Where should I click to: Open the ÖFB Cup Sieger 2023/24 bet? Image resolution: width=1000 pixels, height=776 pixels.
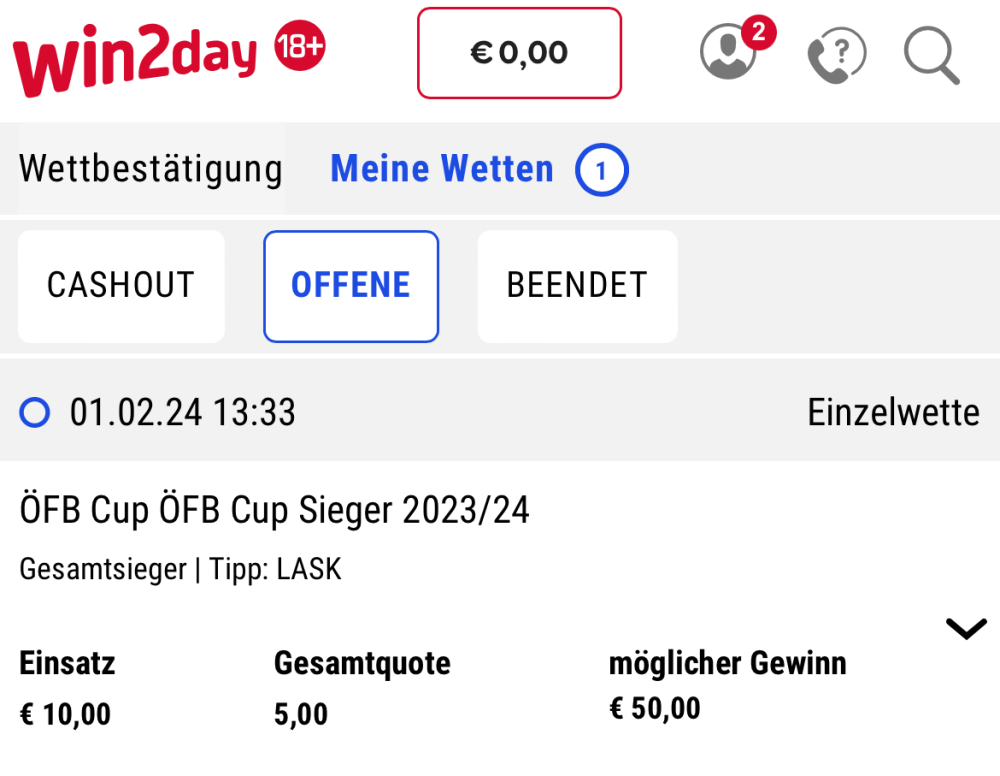[274, 511]
